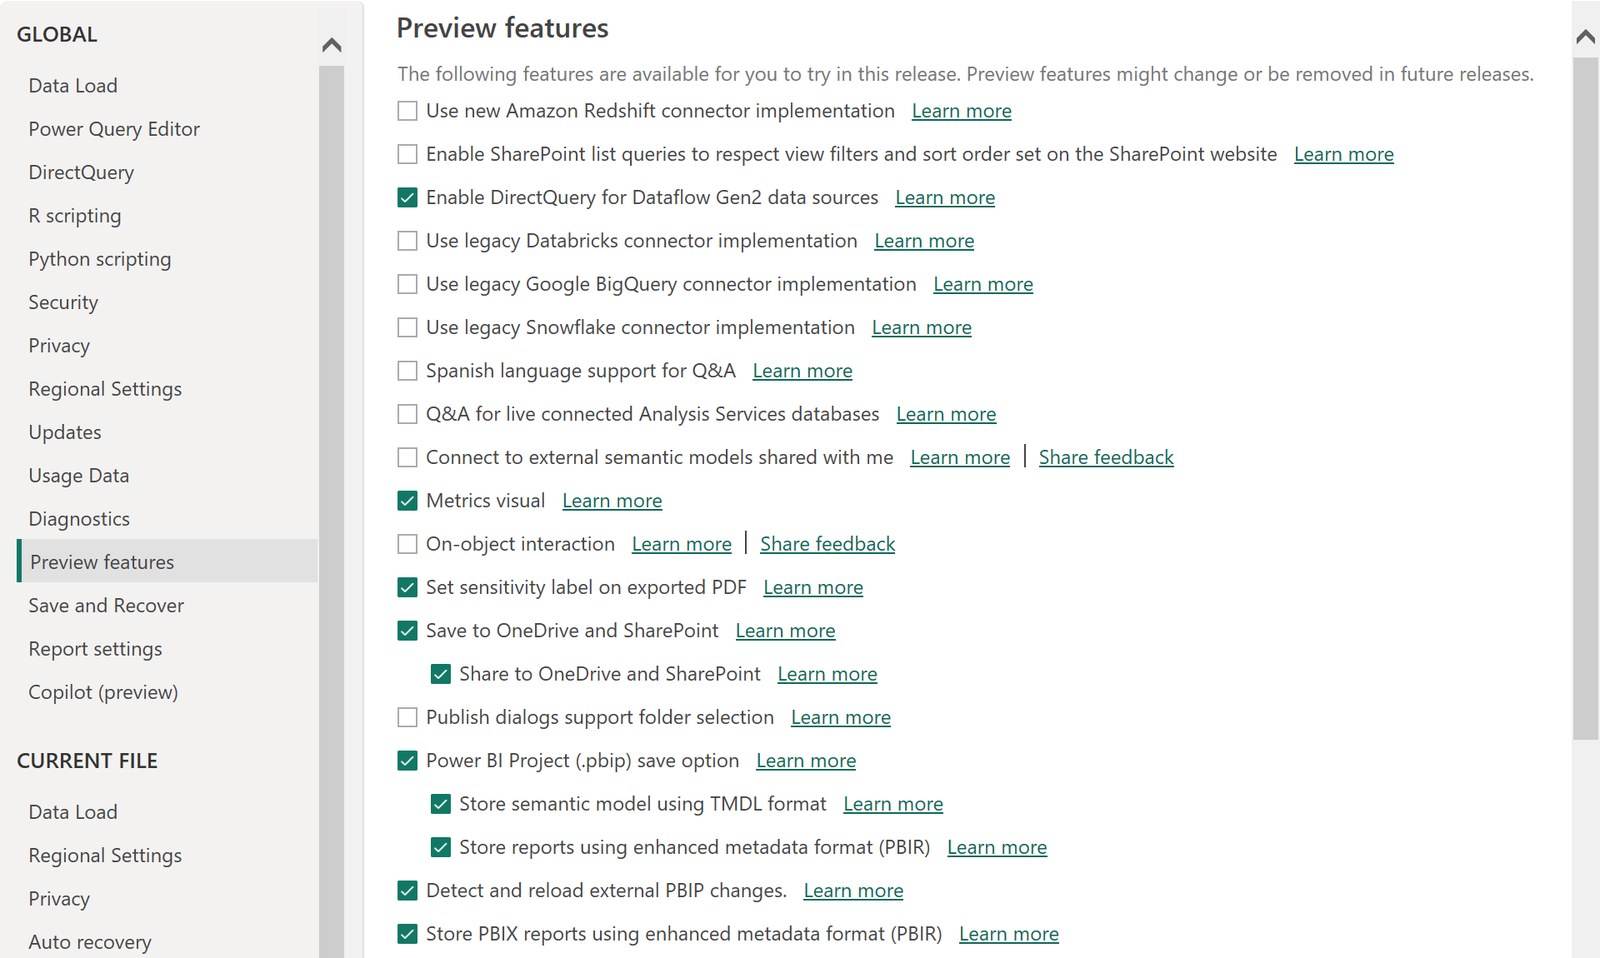
Task: Uncheck Store semantic model using TMDL format
Action: (x=440, y=804)
